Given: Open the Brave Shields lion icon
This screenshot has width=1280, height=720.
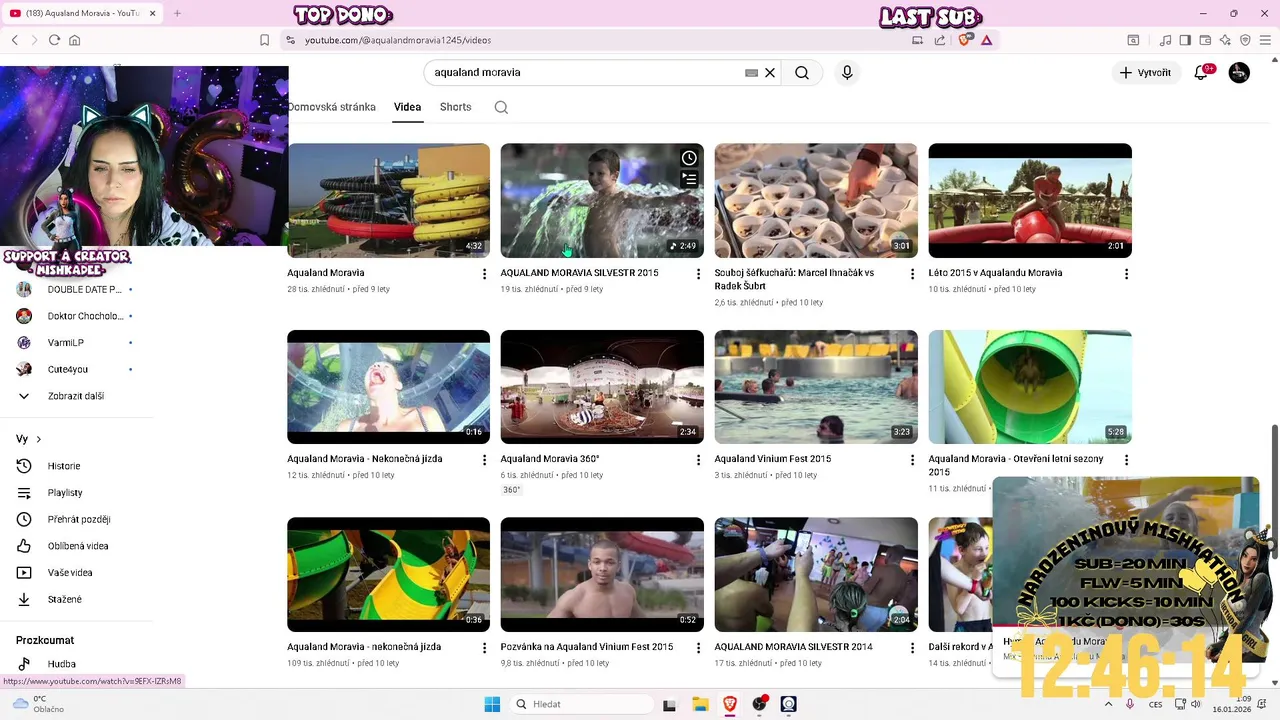Looking at the screenshot, I should coord(964,40).
